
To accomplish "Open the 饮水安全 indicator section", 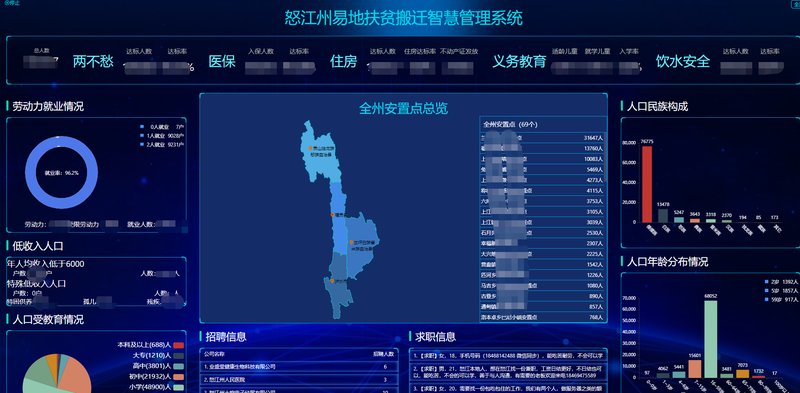I will 683,62.
